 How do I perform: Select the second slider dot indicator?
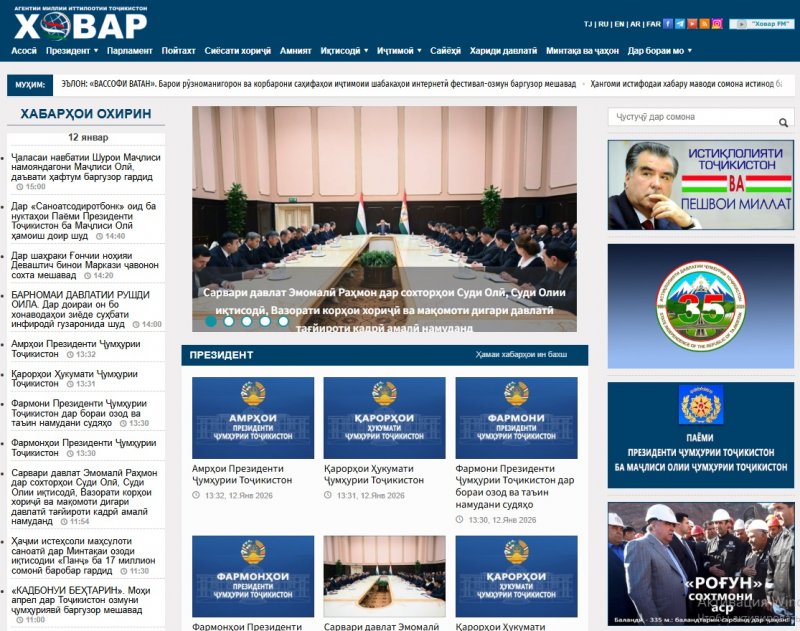pos(229,321)
